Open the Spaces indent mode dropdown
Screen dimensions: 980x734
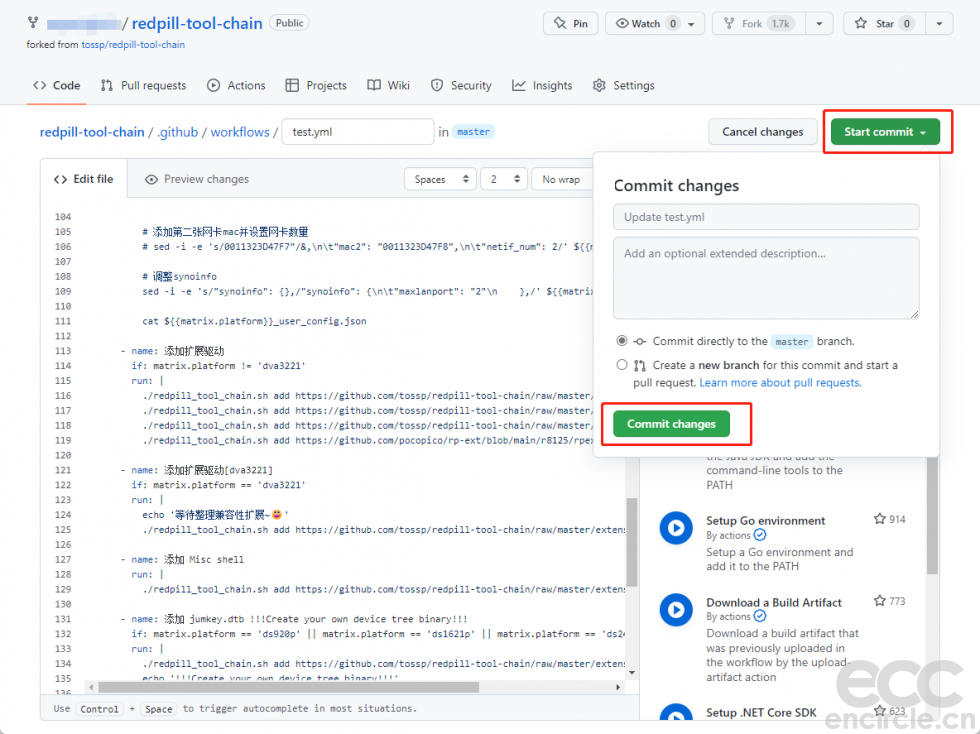pyautogui.click(x=441, y=179)
